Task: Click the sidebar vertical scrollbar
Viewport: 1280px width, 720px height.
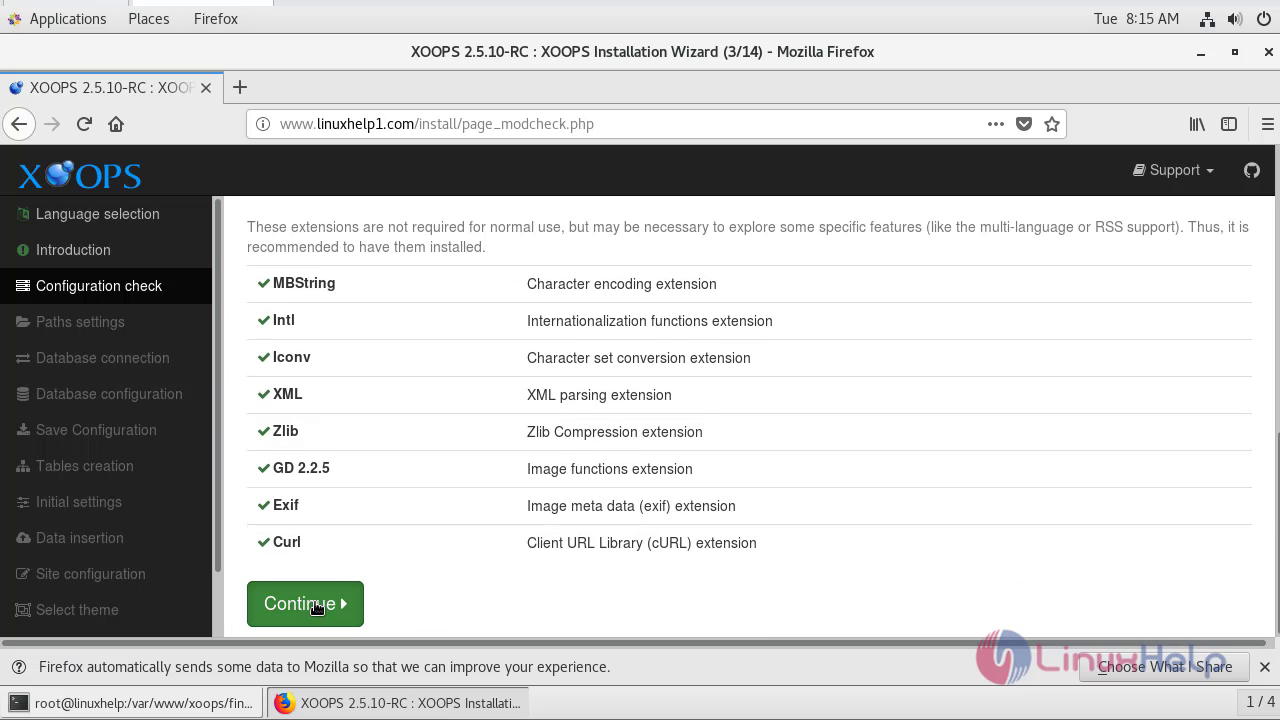Action: 217,386
